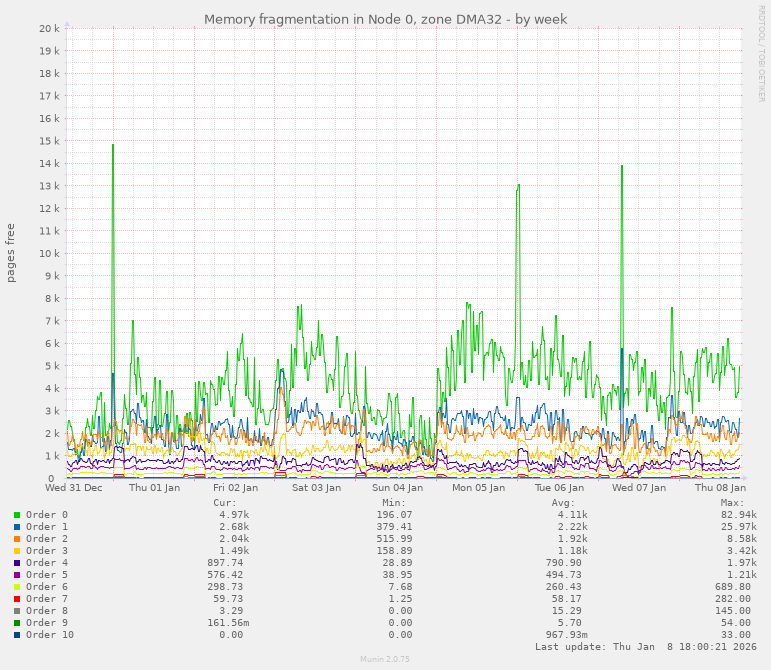Click the 'Order 9' legend label
This screenshot has height=670, width=771.
coord(47,623)
